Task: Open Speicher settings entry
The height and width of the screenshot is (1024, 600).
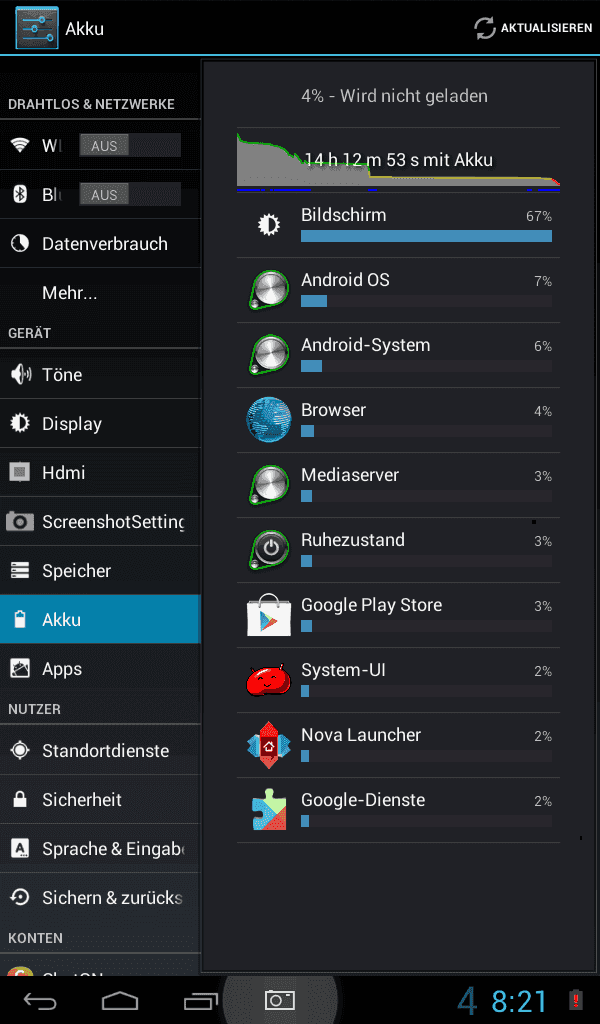Action: coord(100,570)
